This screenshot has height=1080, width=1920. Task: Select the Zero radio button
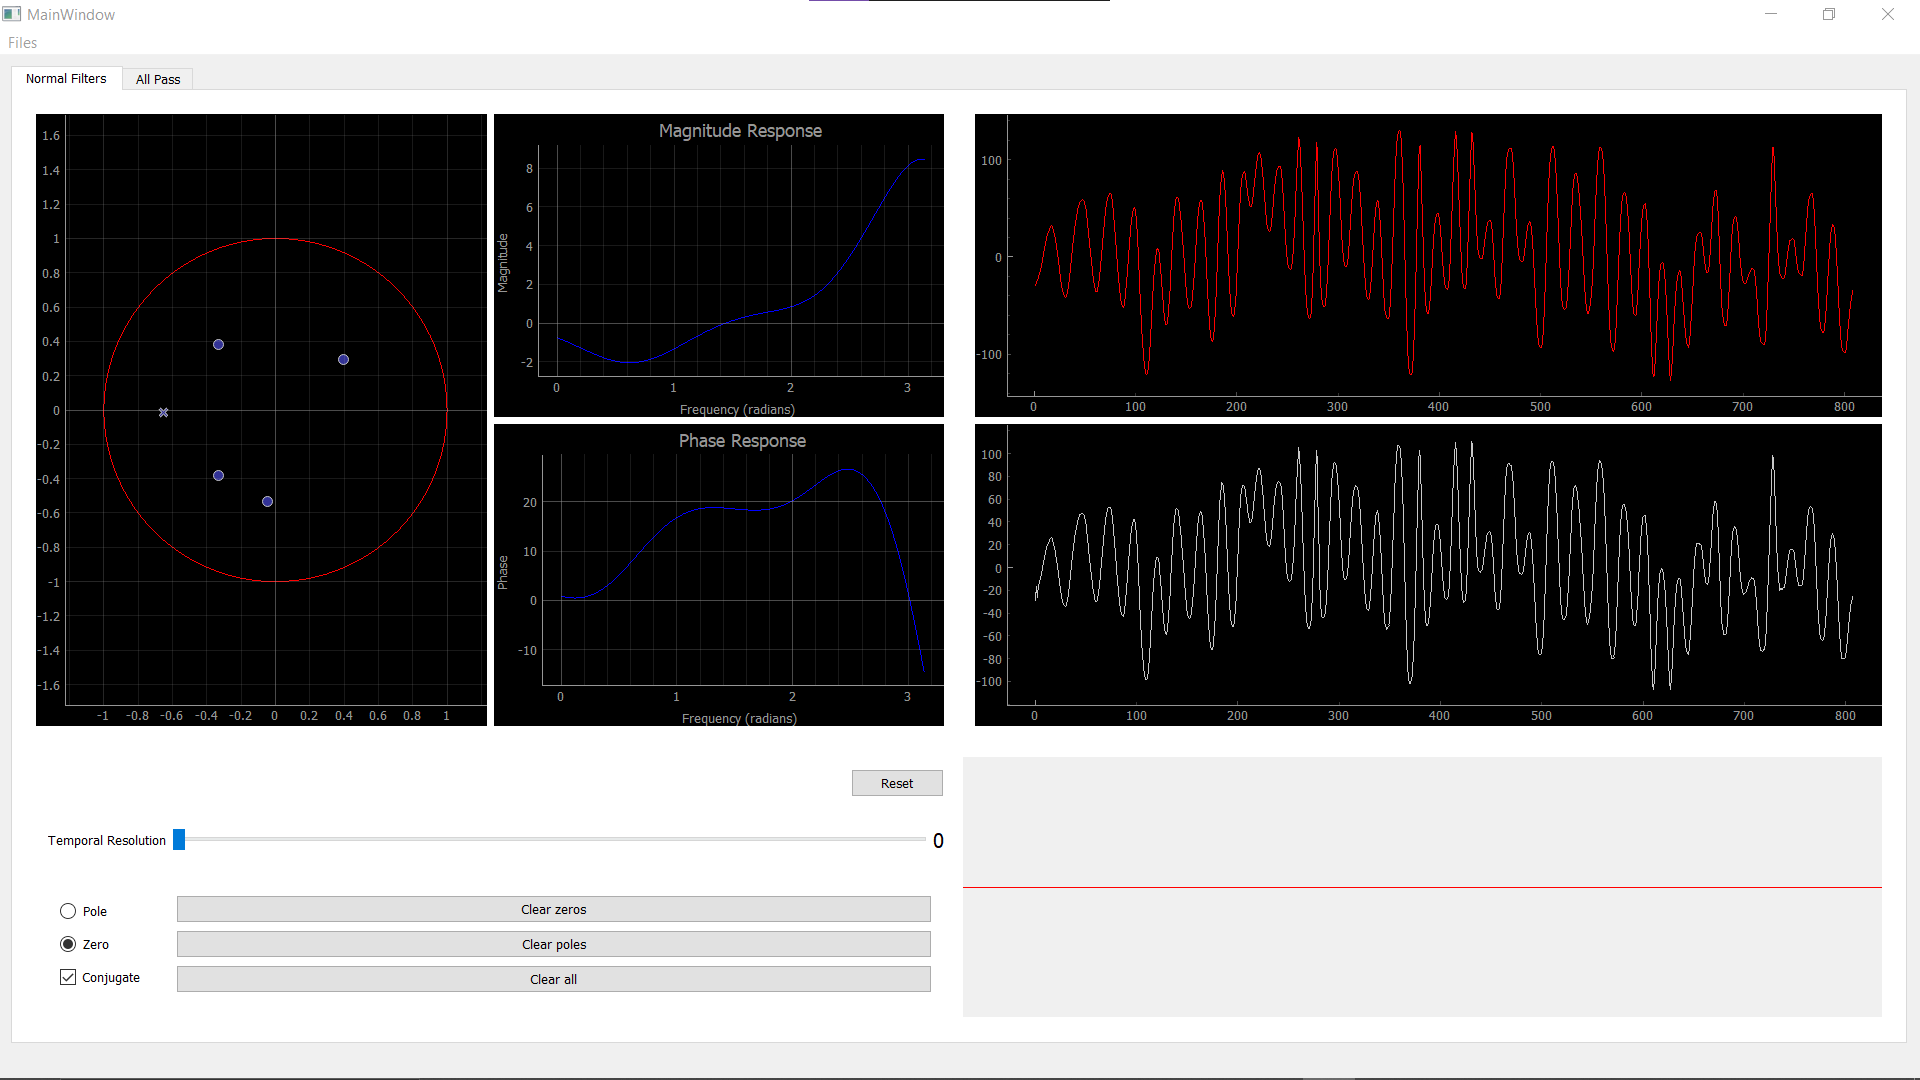[x=68, y=944]
